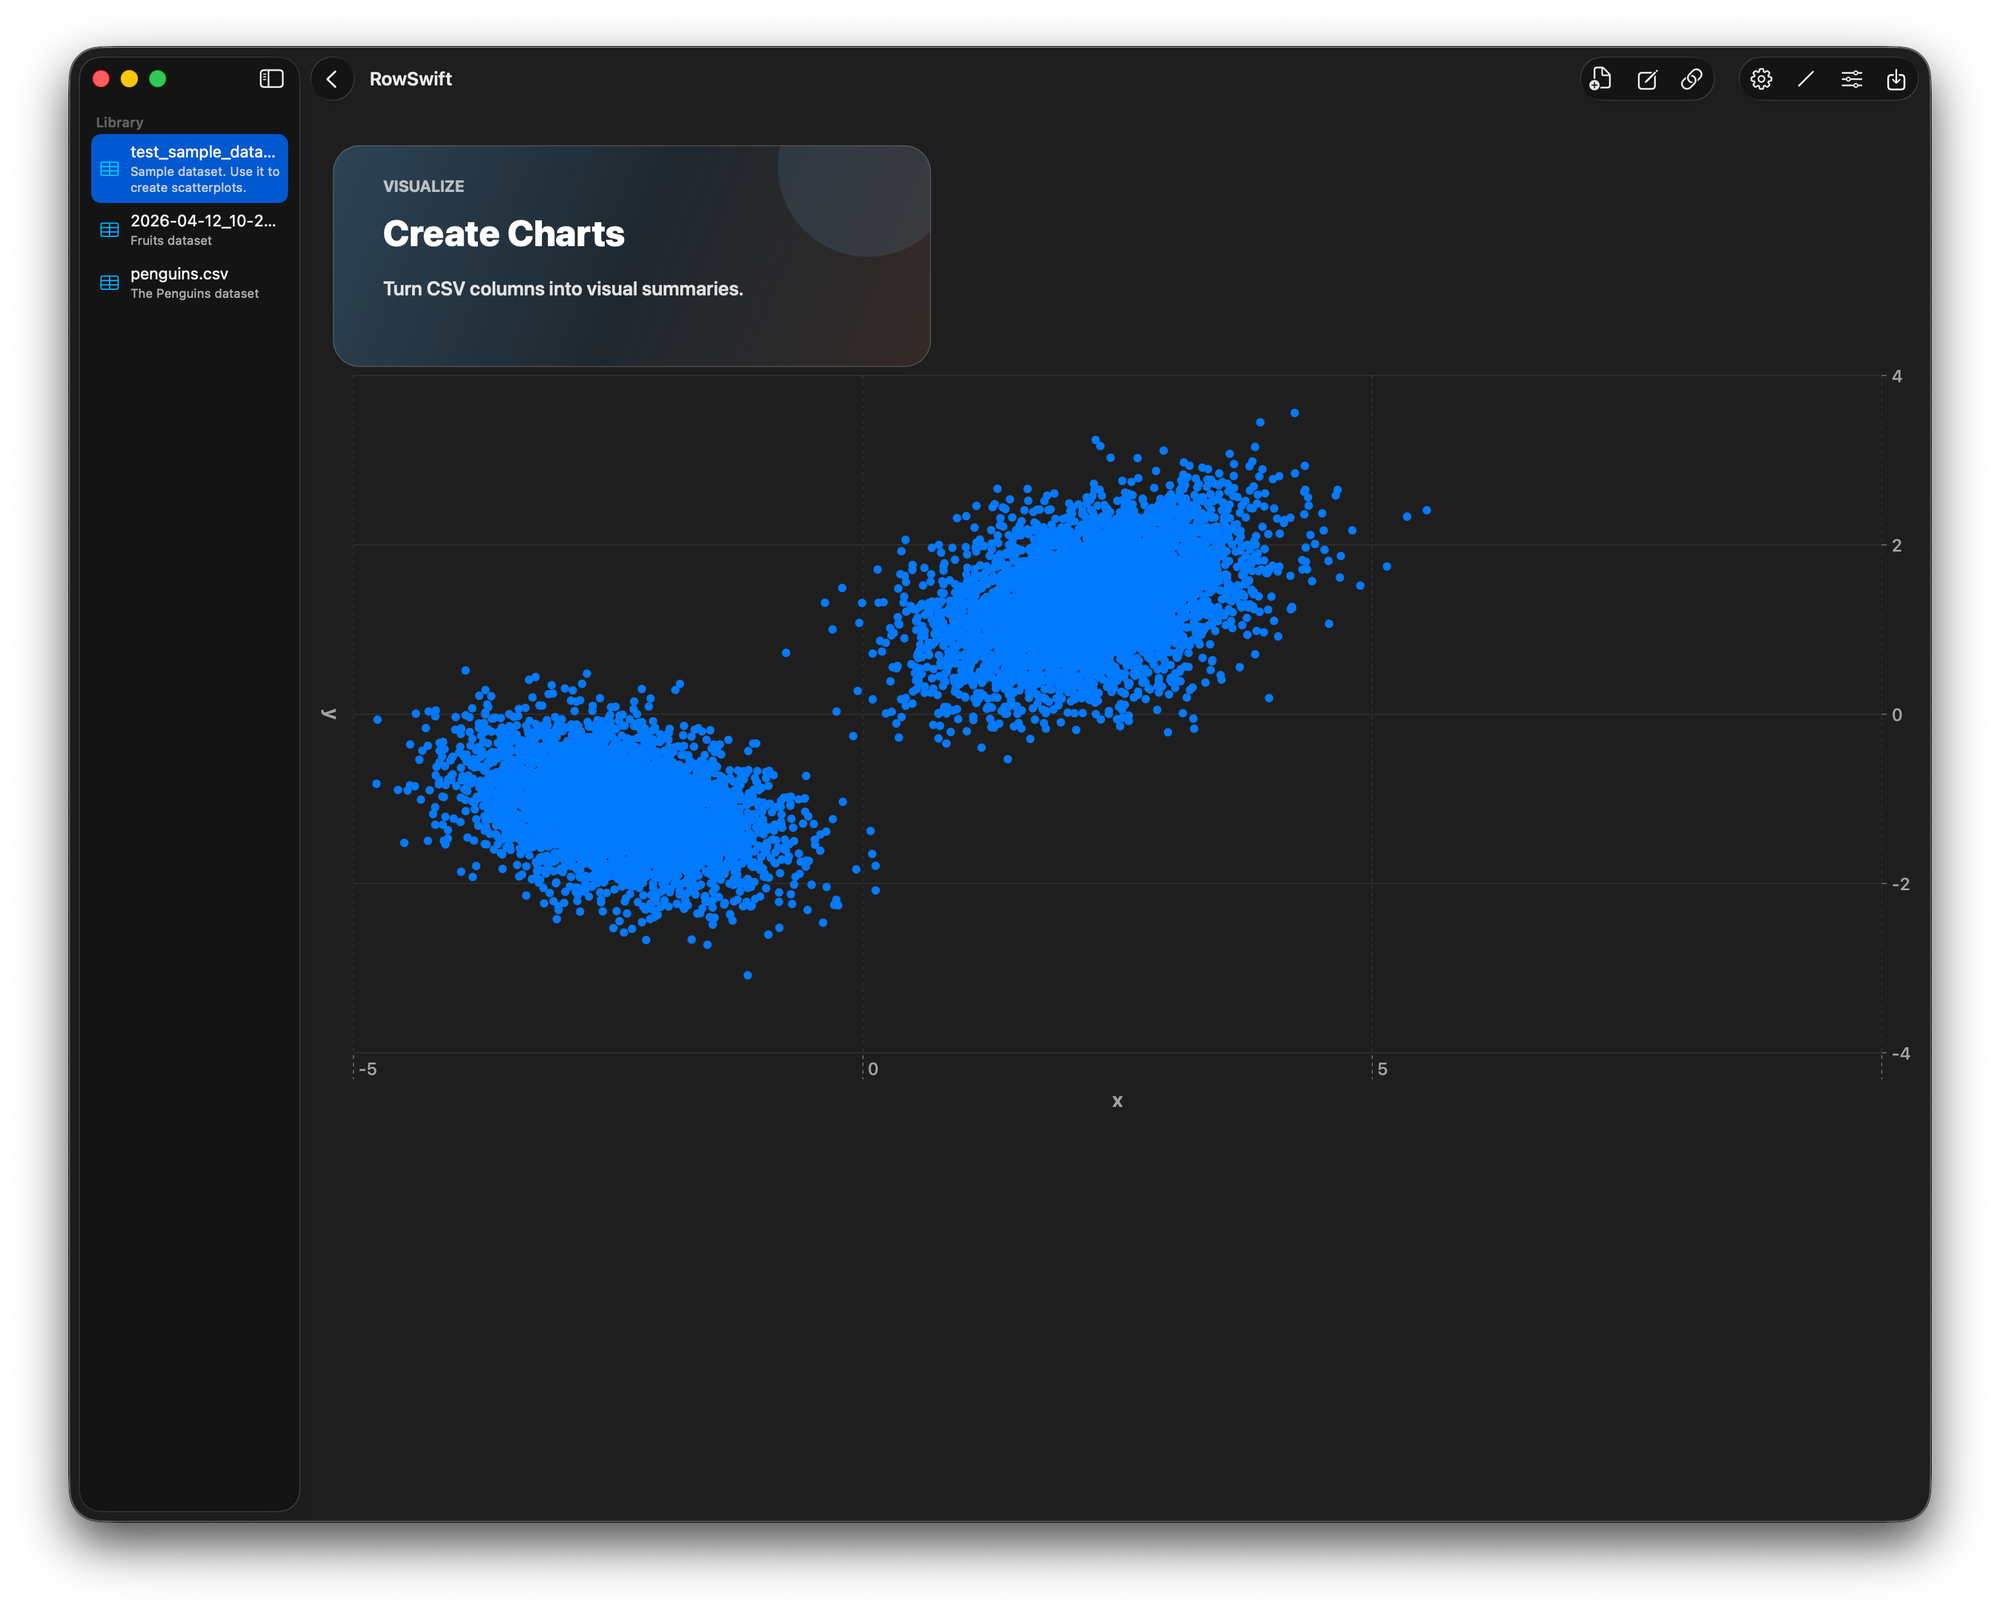Screen dimensions: 2000x1613
Task: Go back with the chevron button
Action: pos(332,79)
